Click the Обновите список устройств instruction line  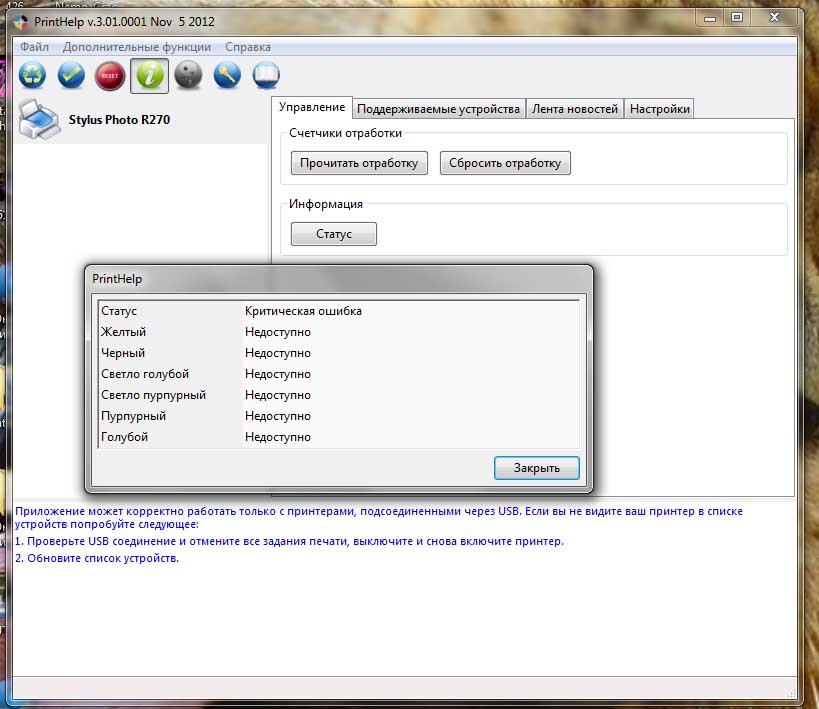97,558
